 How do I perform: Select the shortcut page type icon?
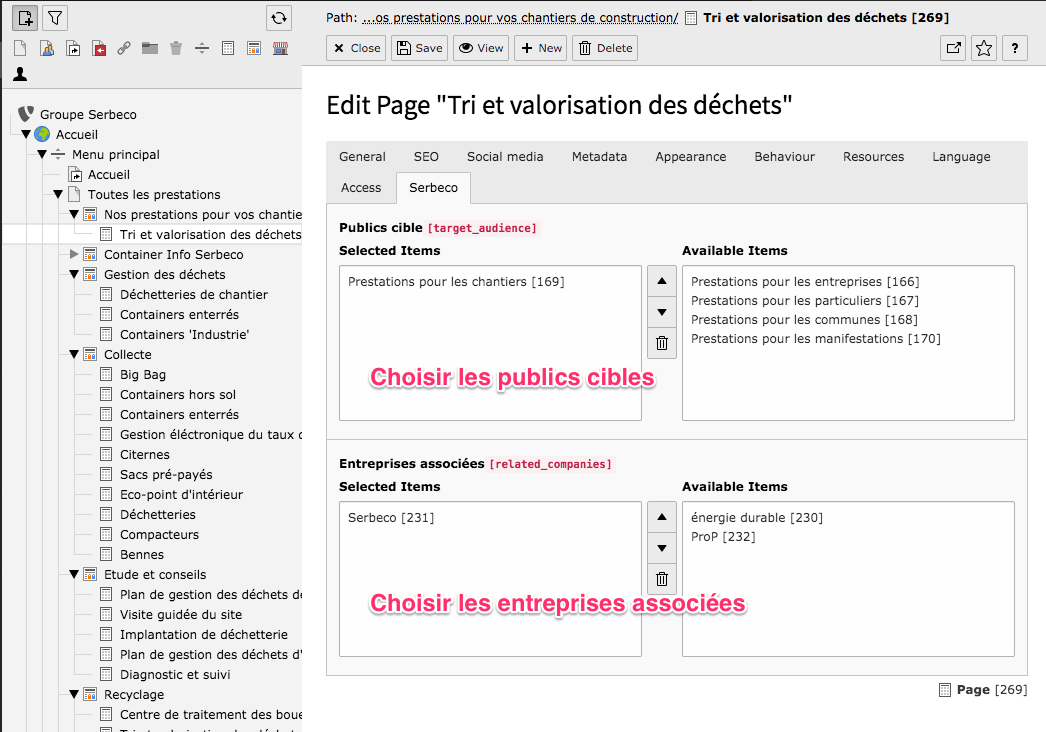click(73, 48)
